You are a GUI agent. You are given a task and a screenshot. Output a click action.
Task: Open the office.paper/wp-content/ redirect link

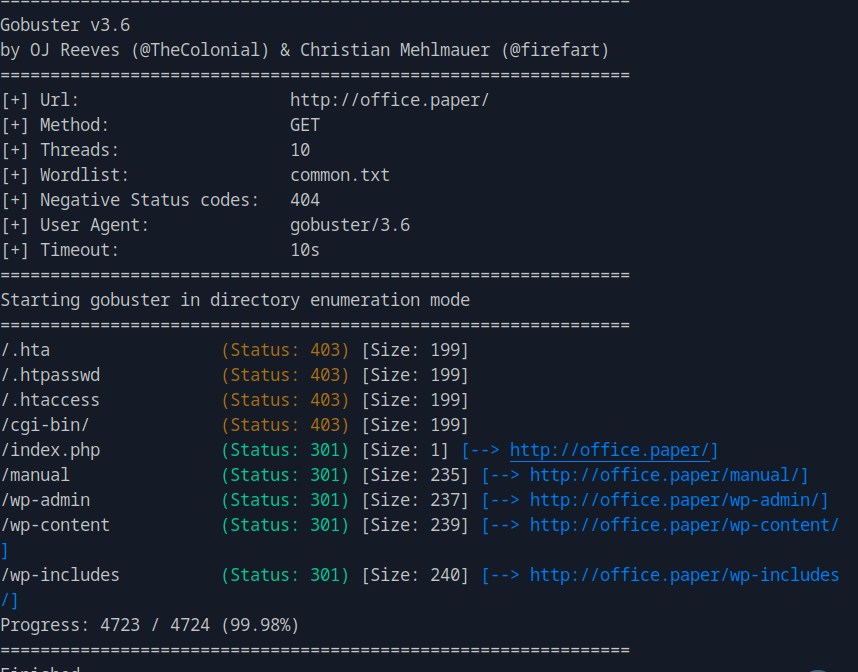coord(684,525)
